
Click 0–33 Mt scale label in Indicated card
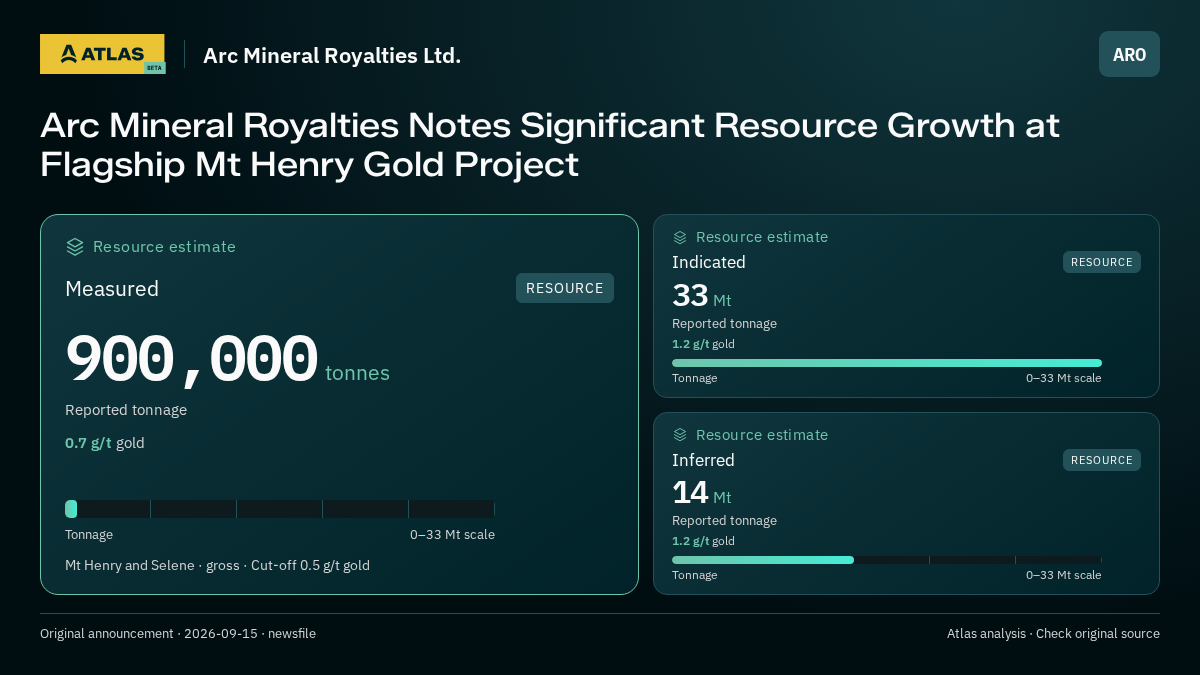(x=1064, y=378)
